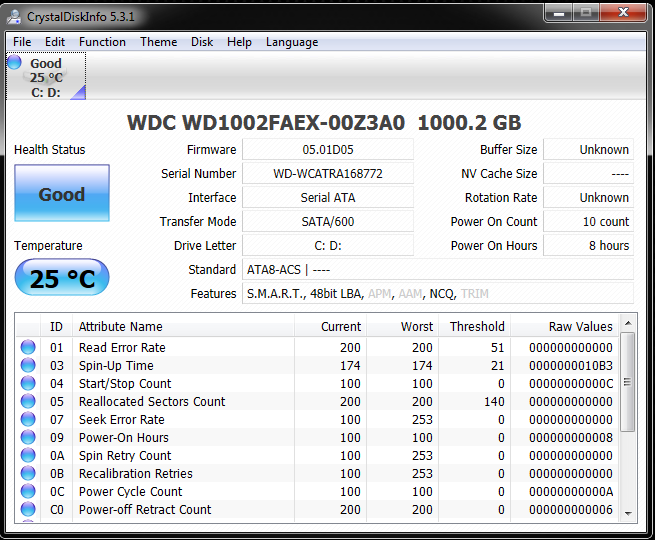Select the Power-off Retract Count name
655x540 pixels.
tap(145, 510)
